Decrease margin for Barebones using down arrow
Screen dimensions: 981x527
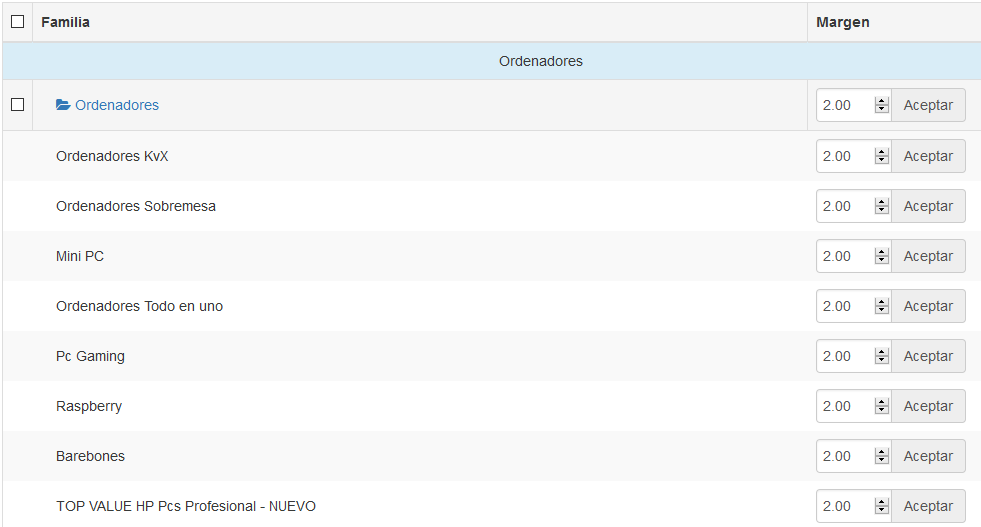pyautogui.click(x=881, y=461)
